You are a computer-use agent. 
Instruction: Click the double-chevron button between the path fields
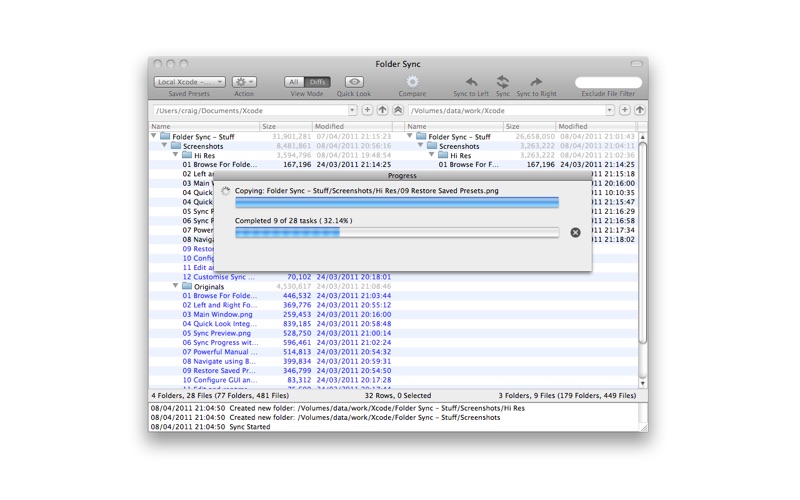pos(397,110)
